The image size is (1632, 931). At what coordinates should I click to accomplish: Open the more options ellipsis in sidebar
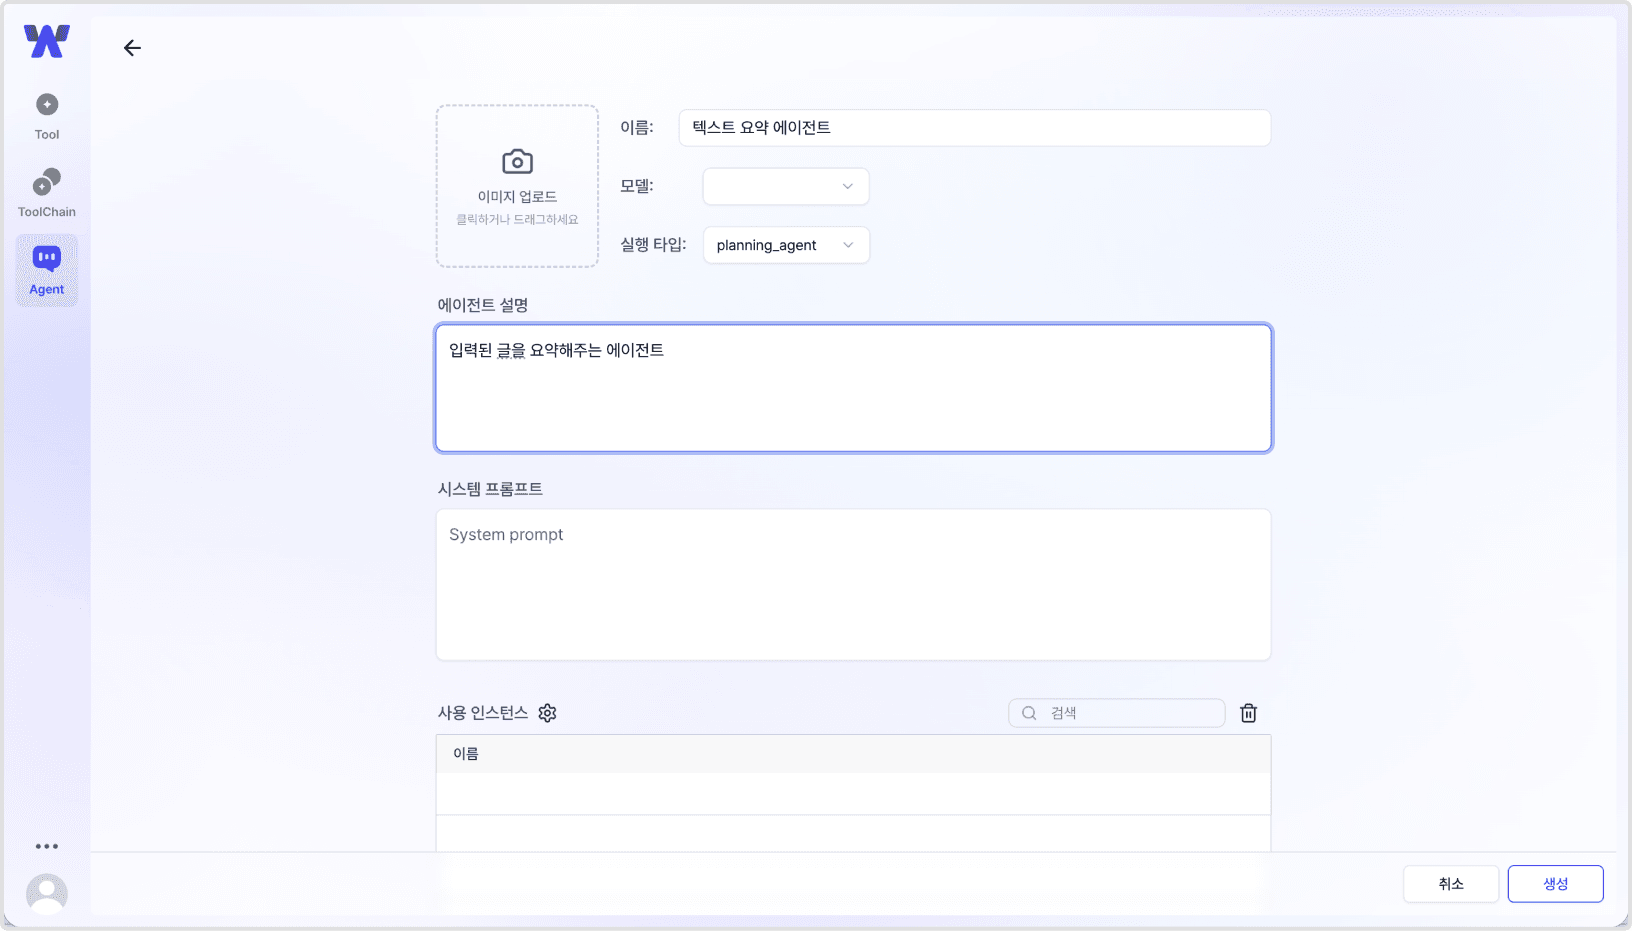click(x=46, y=846)
